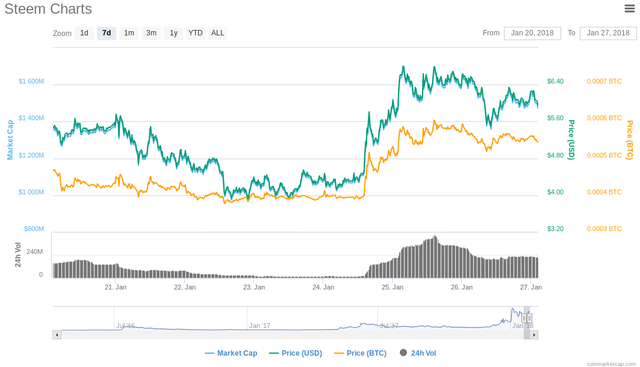This screenshot has height=367, width=640.
Task: Click the 24. Jan x-axis label
Action: click(323, 287)
